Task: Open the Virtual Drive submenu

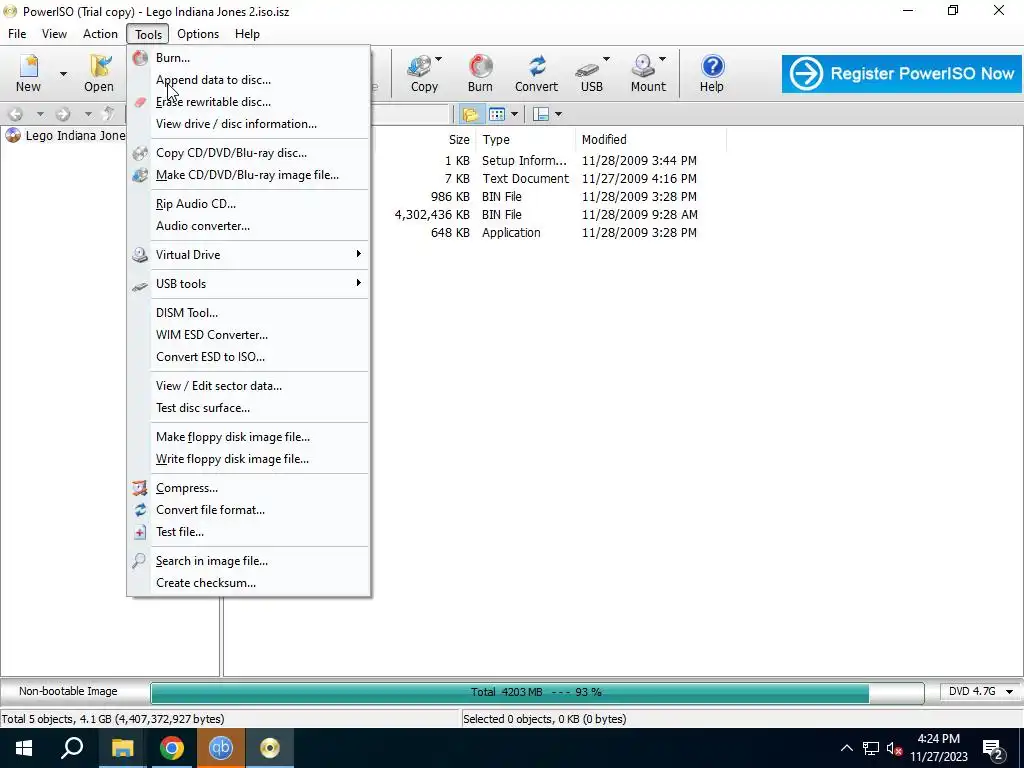Action: click(x=249, y=255)
